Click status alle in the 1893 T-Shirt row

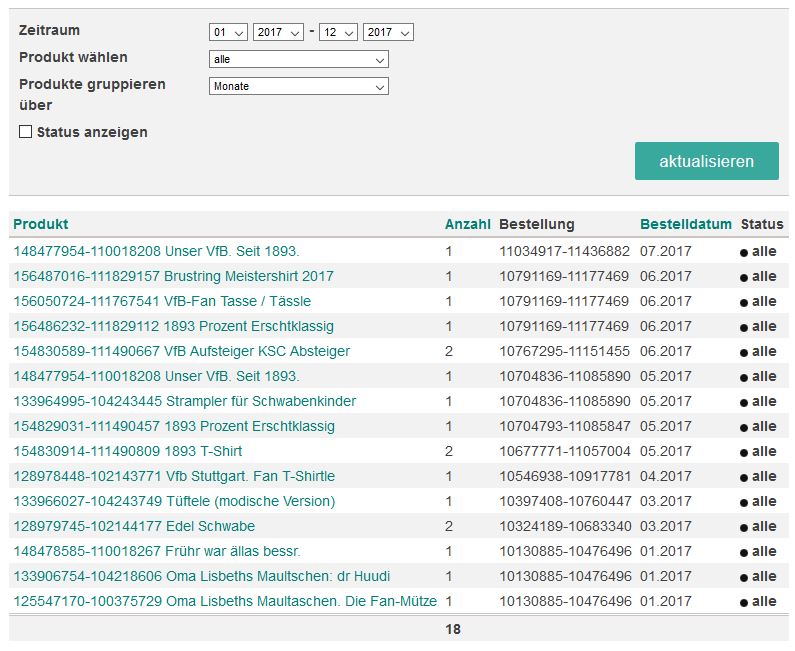click(764, 451)
